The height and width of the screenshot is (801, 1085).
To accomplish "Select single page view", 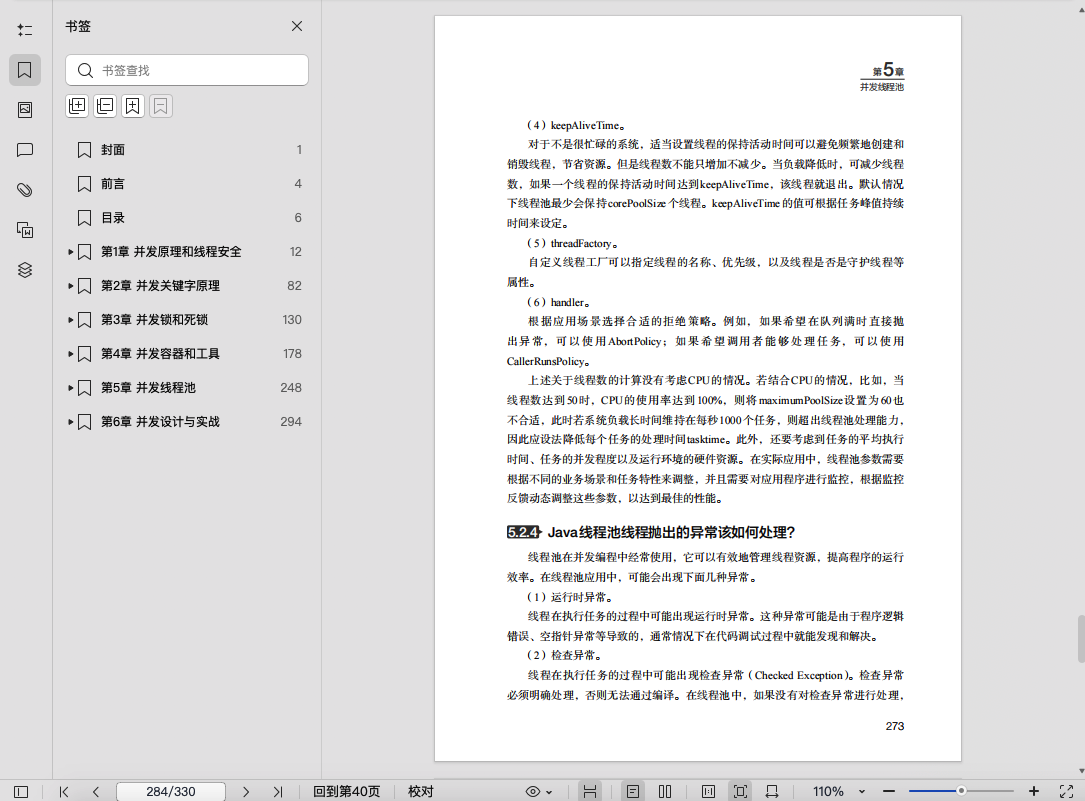I will pyautogui.click(x=632, y=791).
